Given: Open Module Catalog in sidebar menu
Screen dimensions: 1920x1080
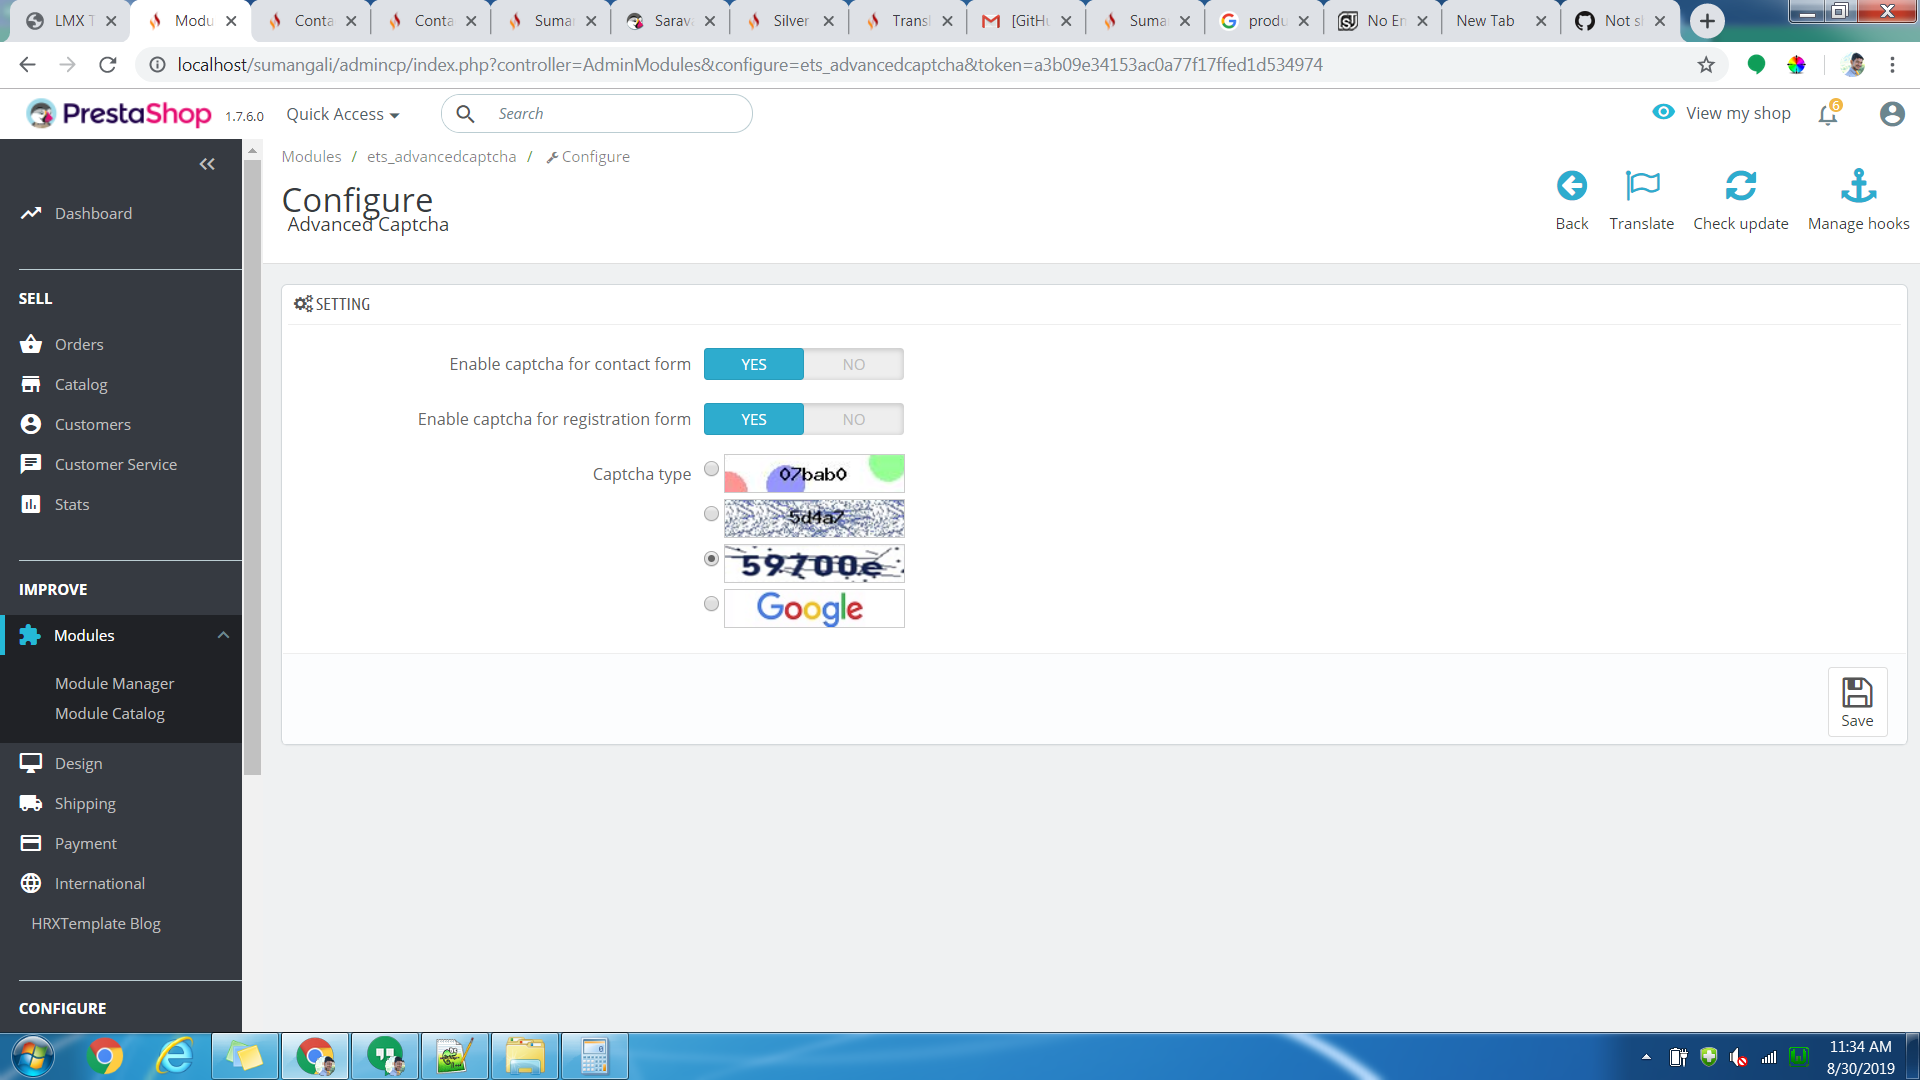Looking at the screenshot, I should 110,713.
